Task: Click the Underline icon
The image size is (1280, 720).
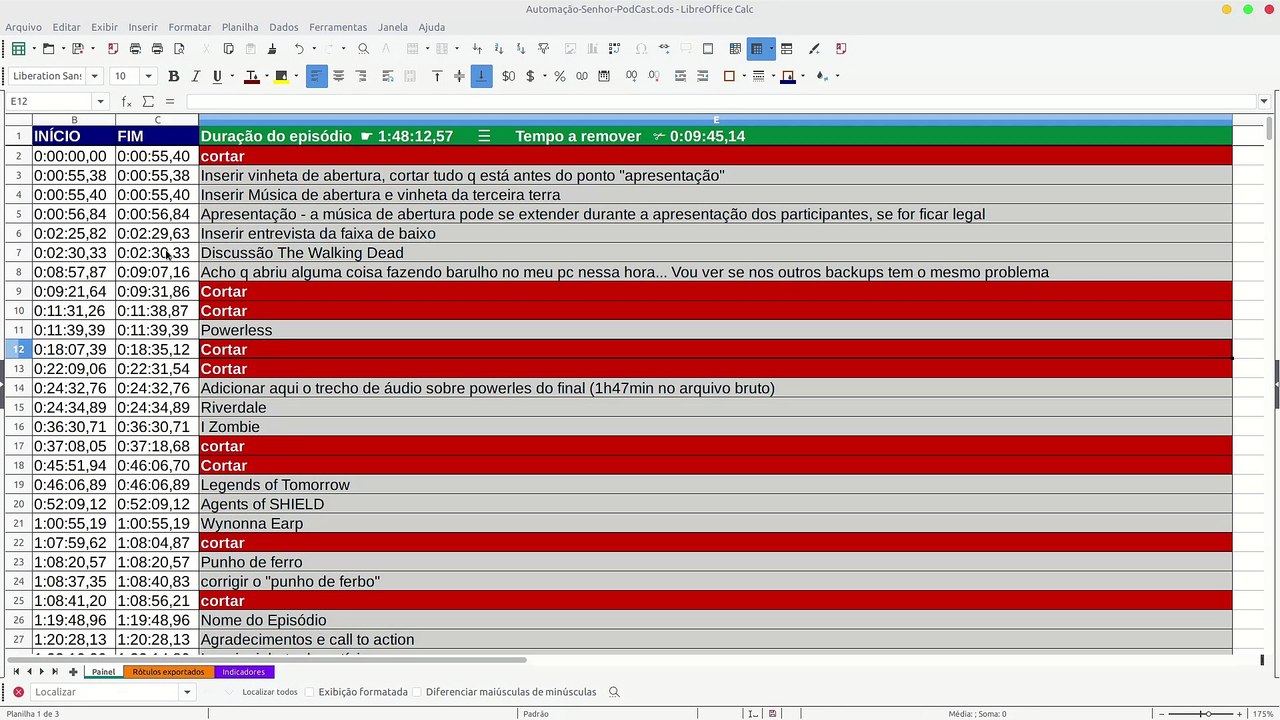Action: (x=217, y=76)
